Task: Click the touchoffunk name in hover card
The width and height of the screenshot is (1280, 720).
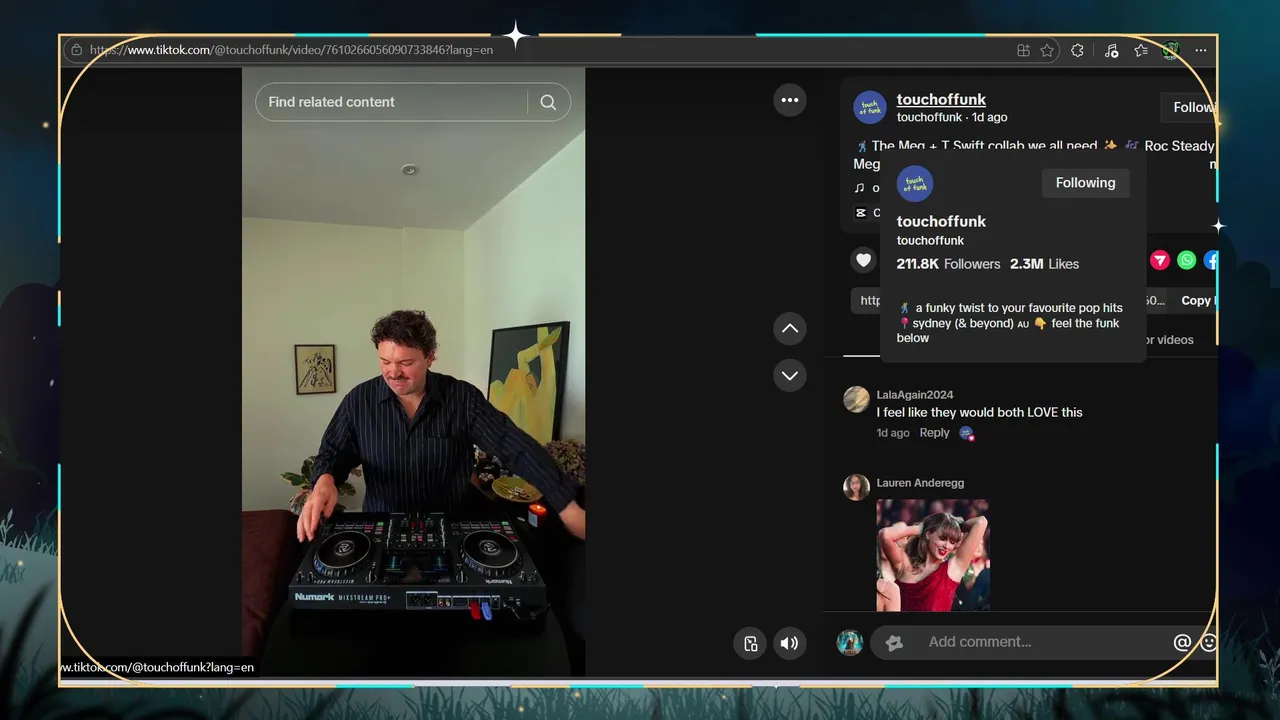Action: 941,221
